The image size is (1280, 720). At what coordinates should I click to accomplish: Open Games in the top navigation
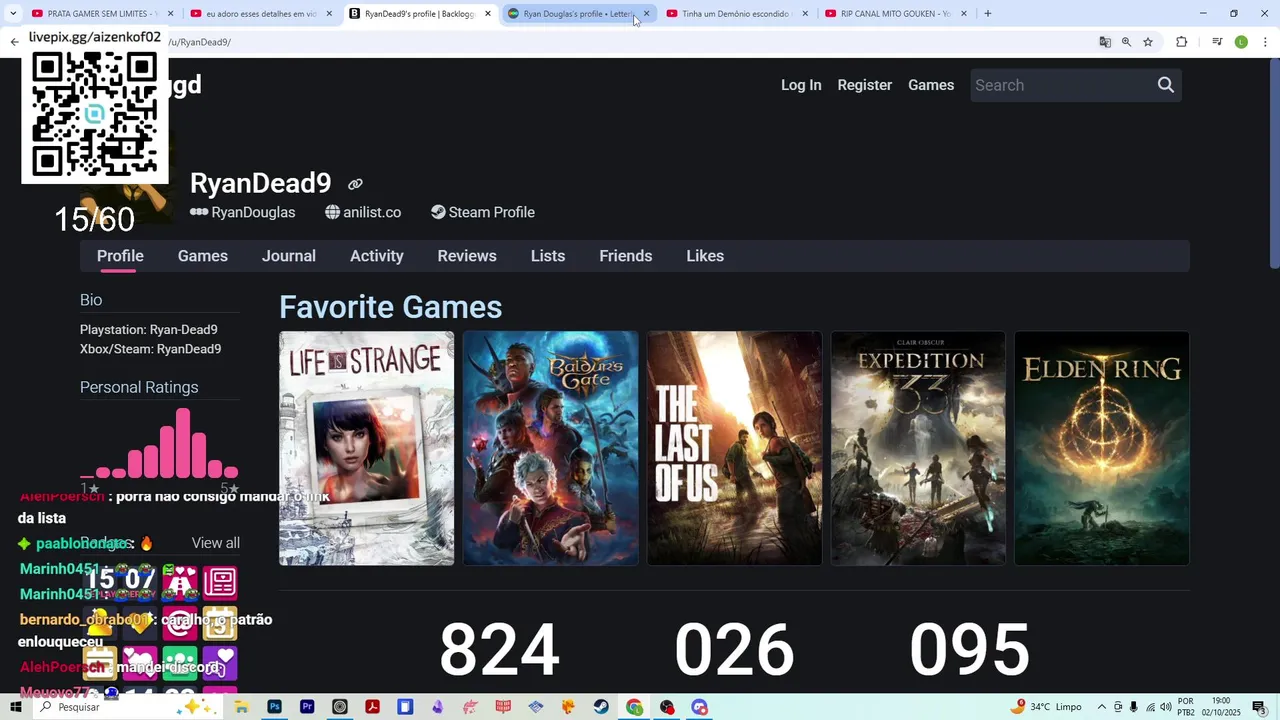[931, 85]
